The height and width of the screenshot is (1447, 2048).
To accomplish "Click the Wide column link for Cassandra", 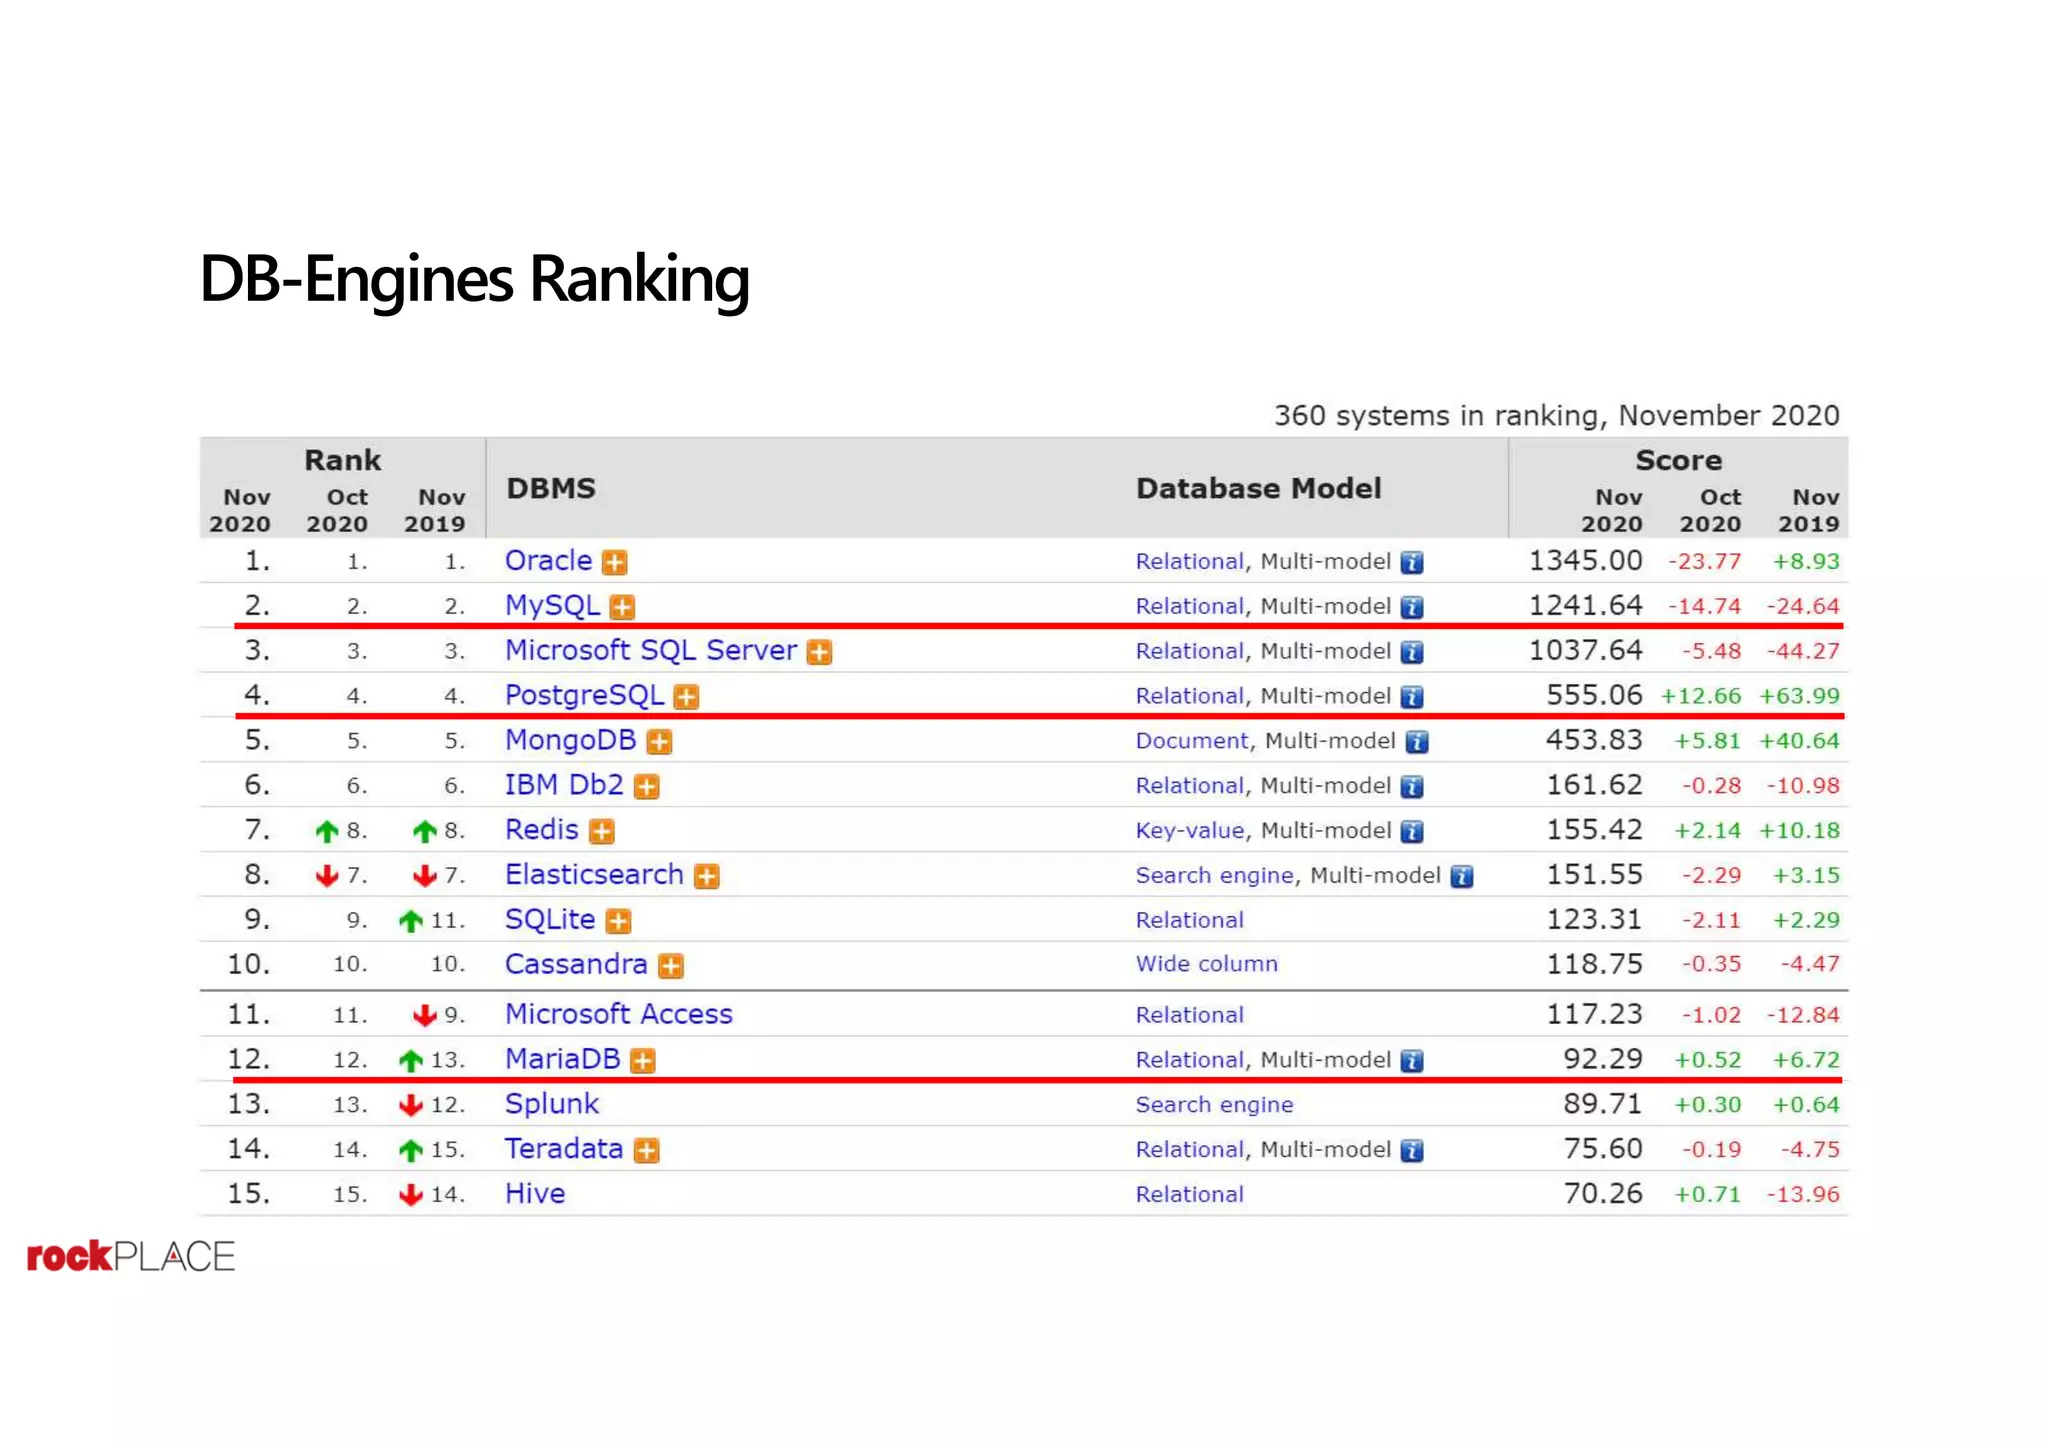I will point(1207,964).
